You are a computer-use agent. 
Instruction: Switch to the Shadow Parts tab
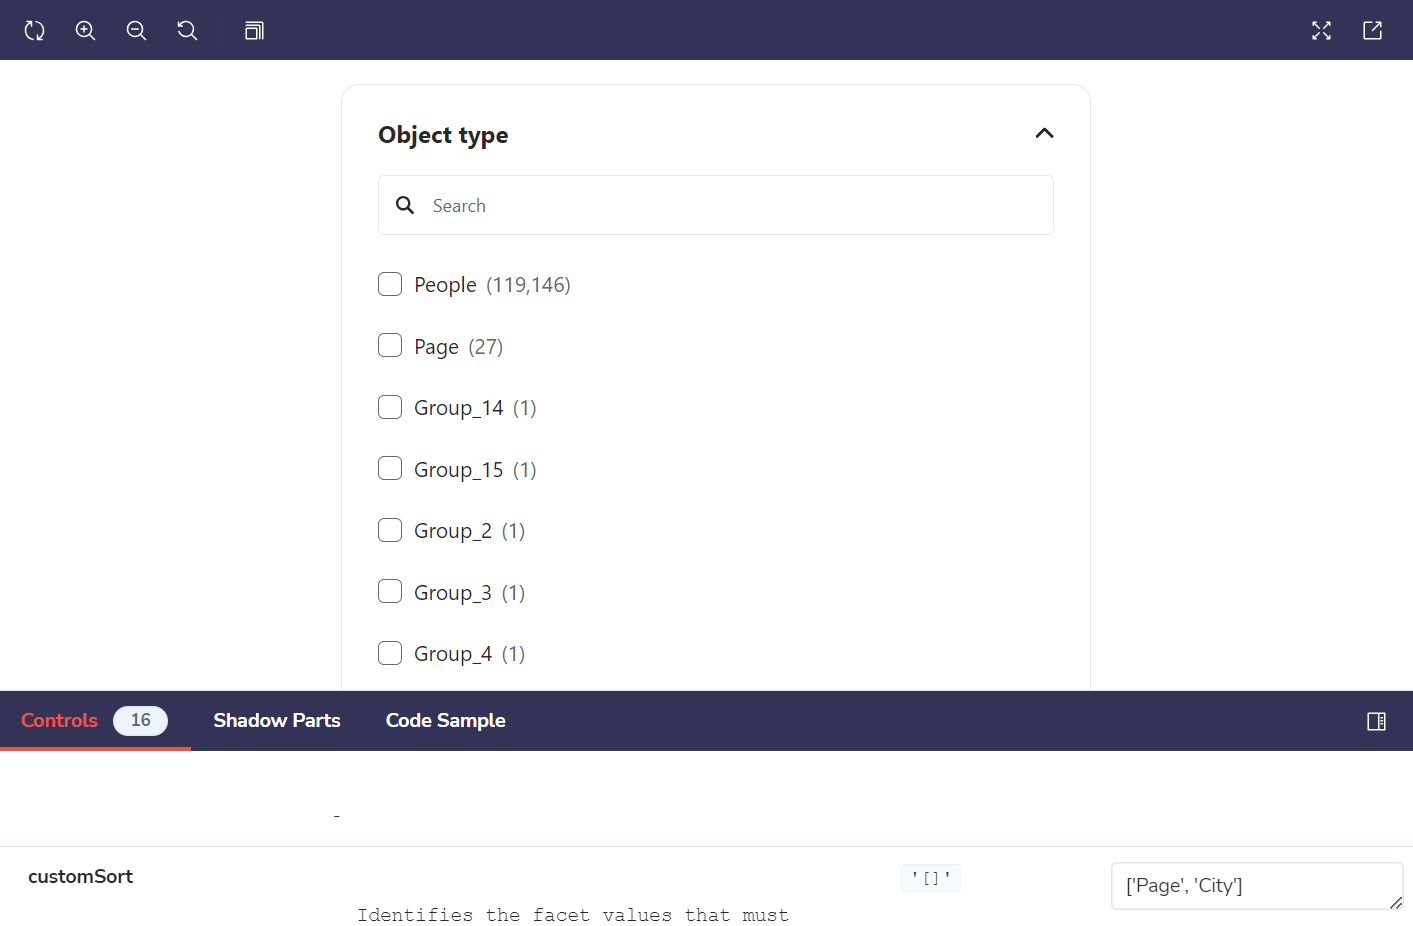point(276,720)
